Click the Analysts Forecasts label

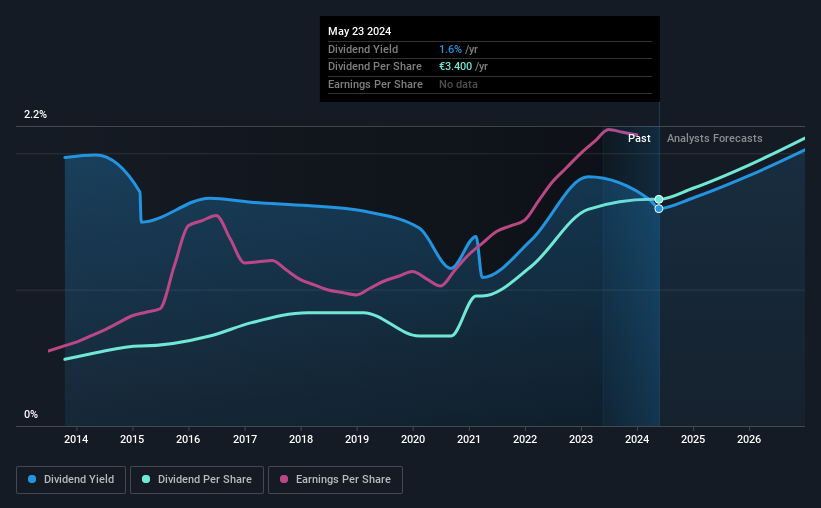(714, 138)
